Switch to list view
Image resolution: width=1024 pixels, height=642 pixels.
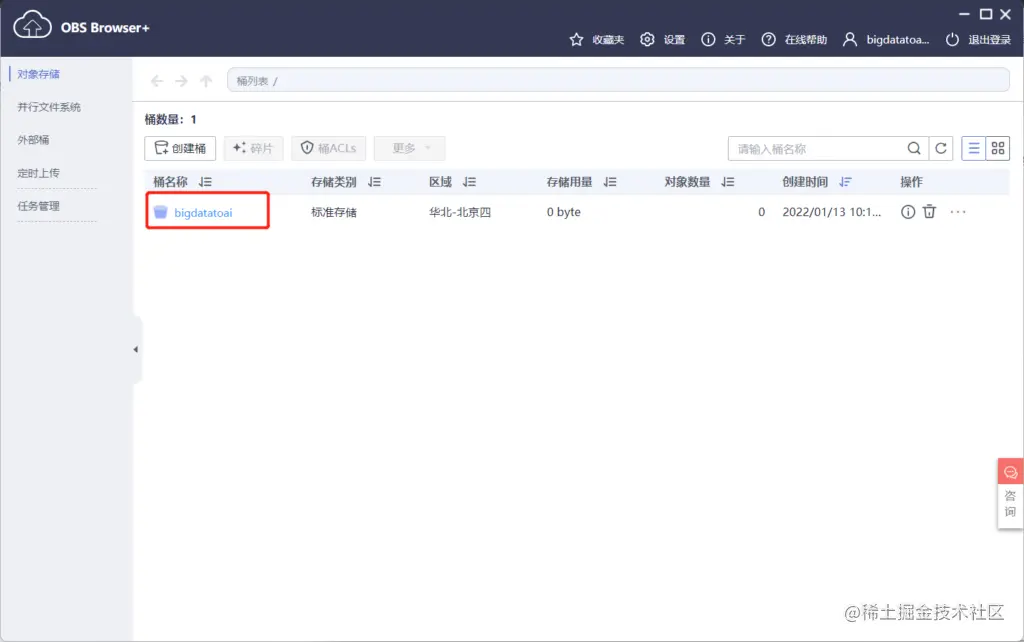(x=973, y=149)
